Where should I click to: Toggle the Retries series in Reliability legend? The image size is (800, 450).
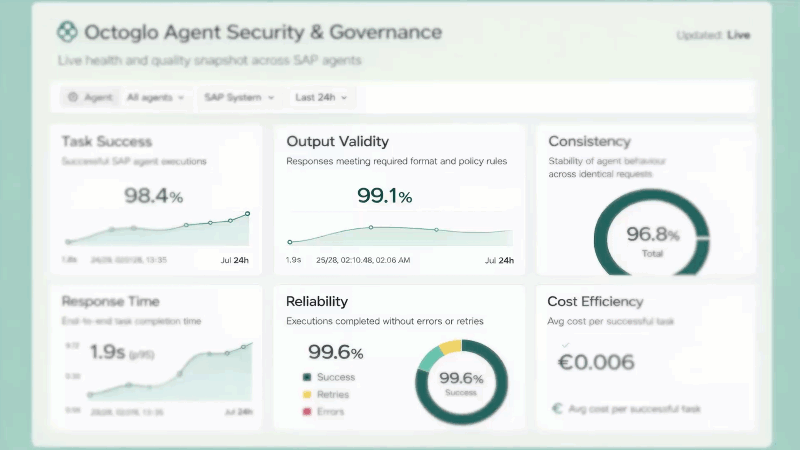(x=326, y=394)
